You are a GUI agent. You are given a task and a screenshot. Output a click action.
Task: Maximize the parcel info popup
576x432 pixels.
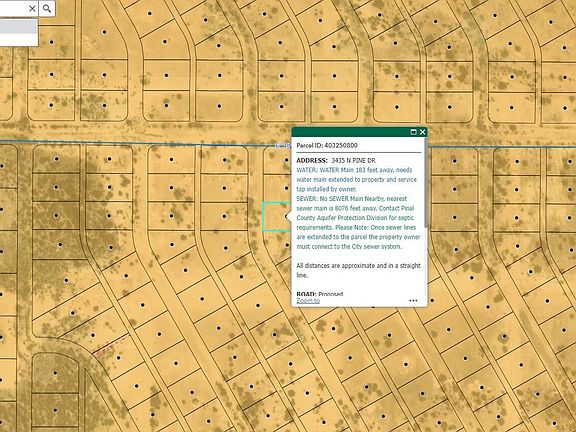point(413,132)
